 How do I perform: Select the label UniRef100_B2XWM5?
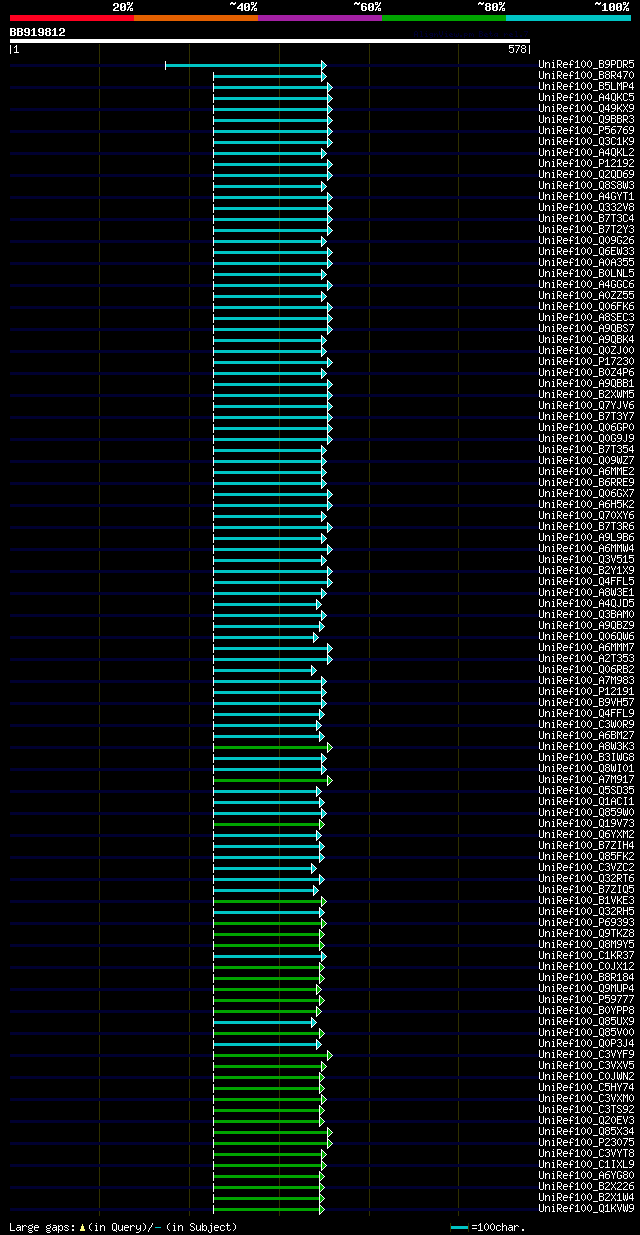(x=586, y=394)
